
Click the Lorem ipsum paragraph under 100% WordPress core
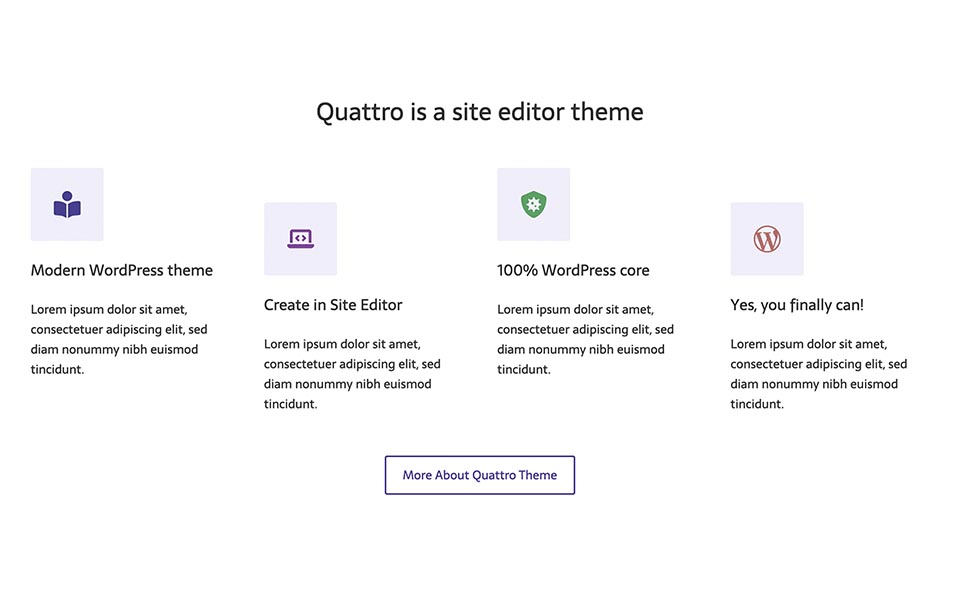coord(586,339)
